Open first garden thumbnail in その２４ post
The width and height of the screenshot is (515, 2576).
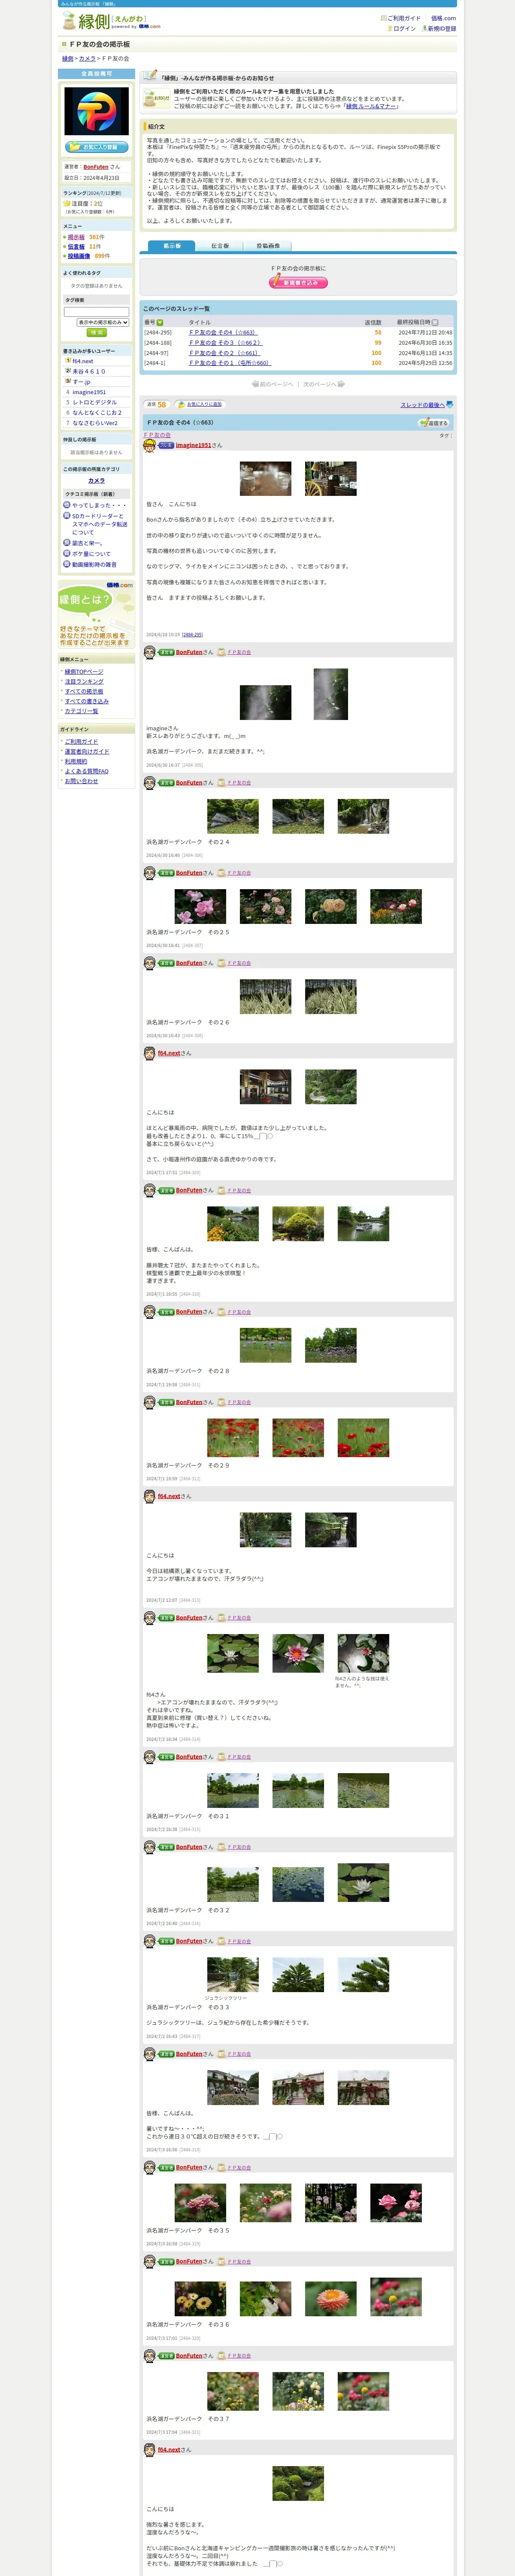click(233, 816)
